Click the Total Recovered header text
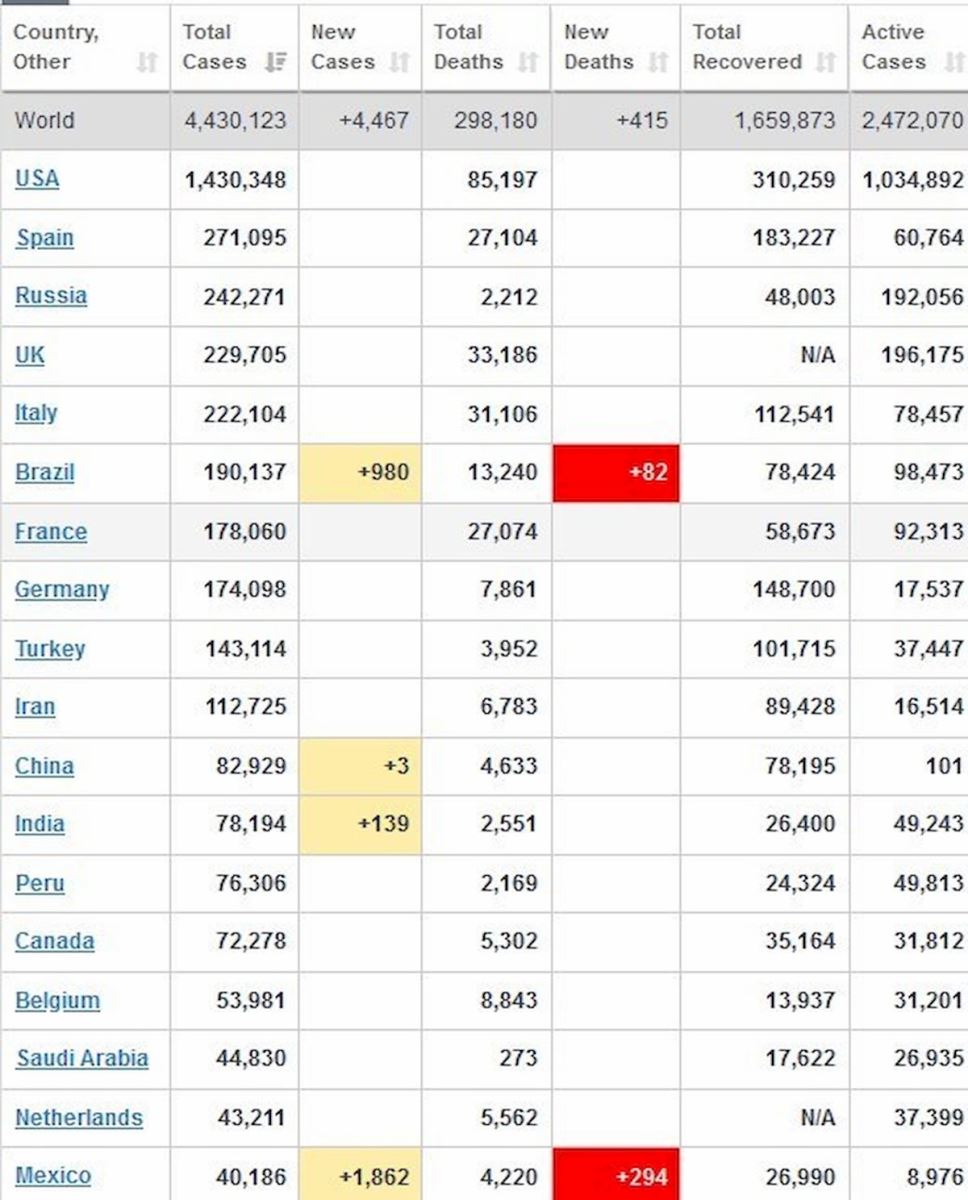The image size is (968, 1200). point(746,47)
